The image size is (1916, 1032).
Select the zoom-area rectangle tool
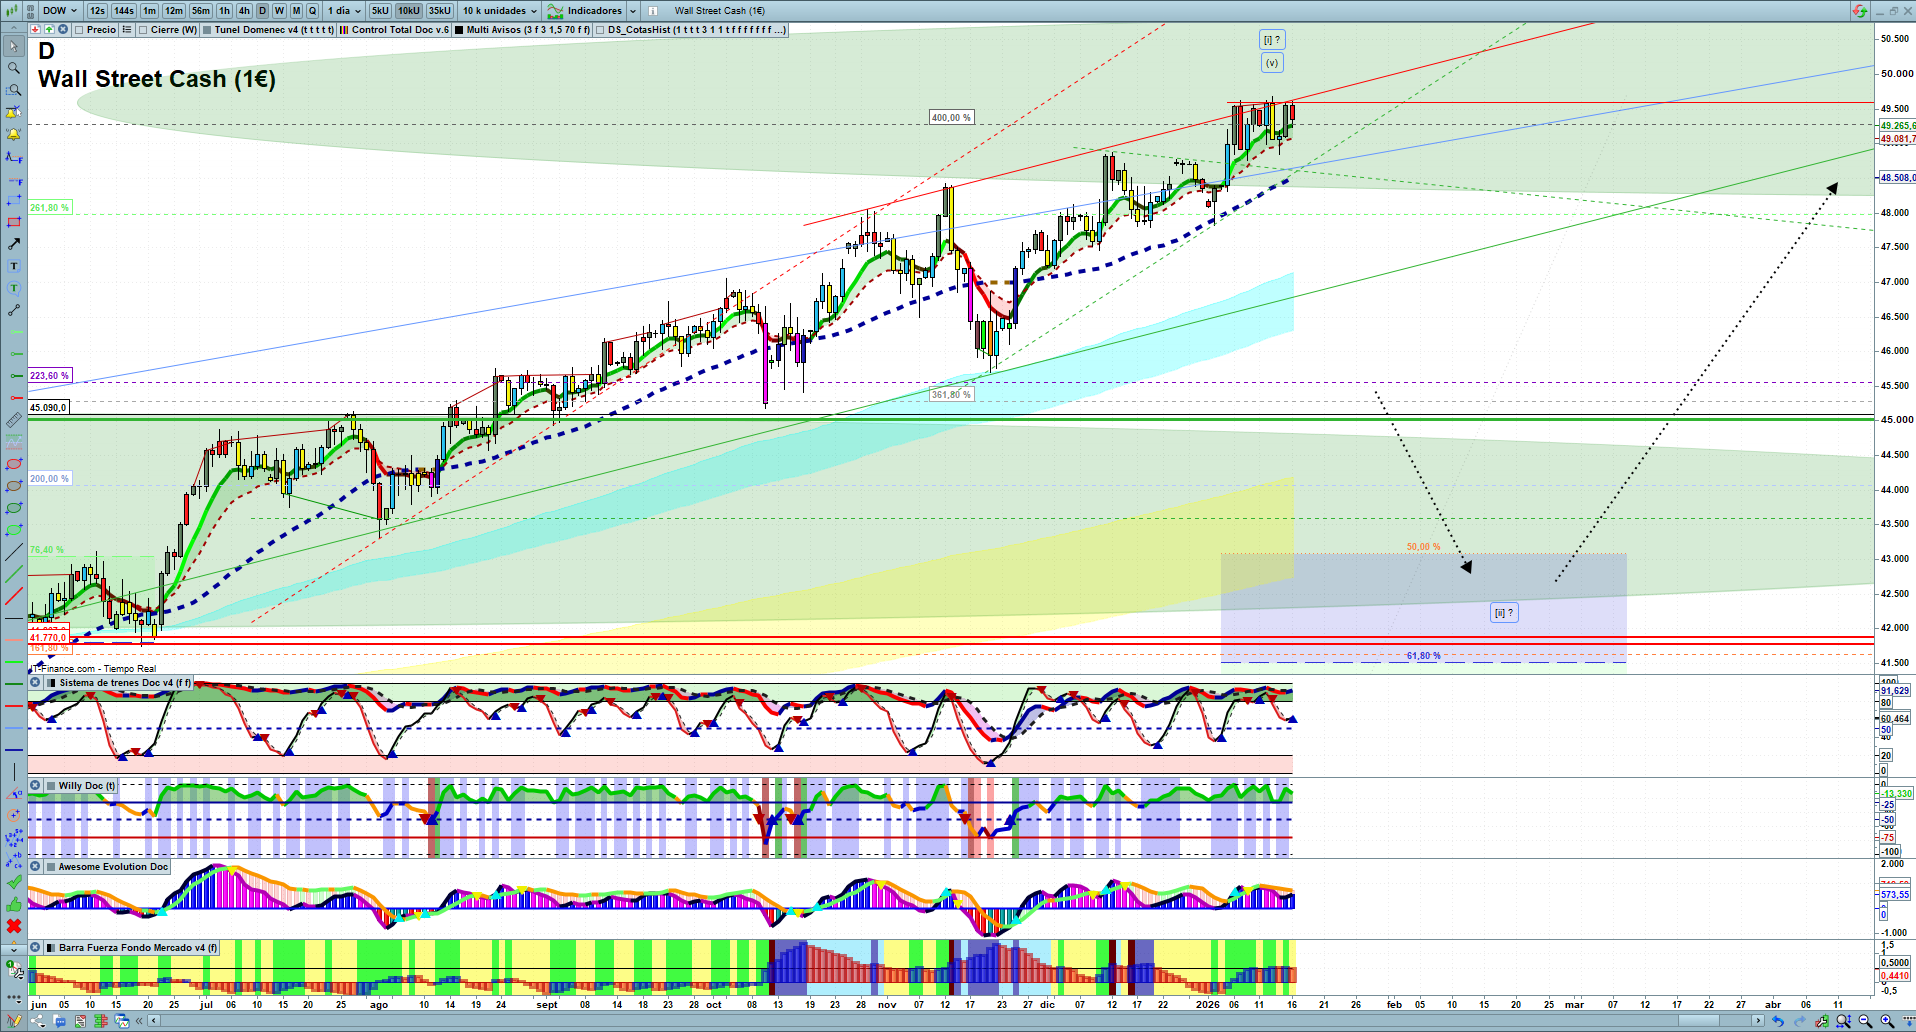point(14,90)
